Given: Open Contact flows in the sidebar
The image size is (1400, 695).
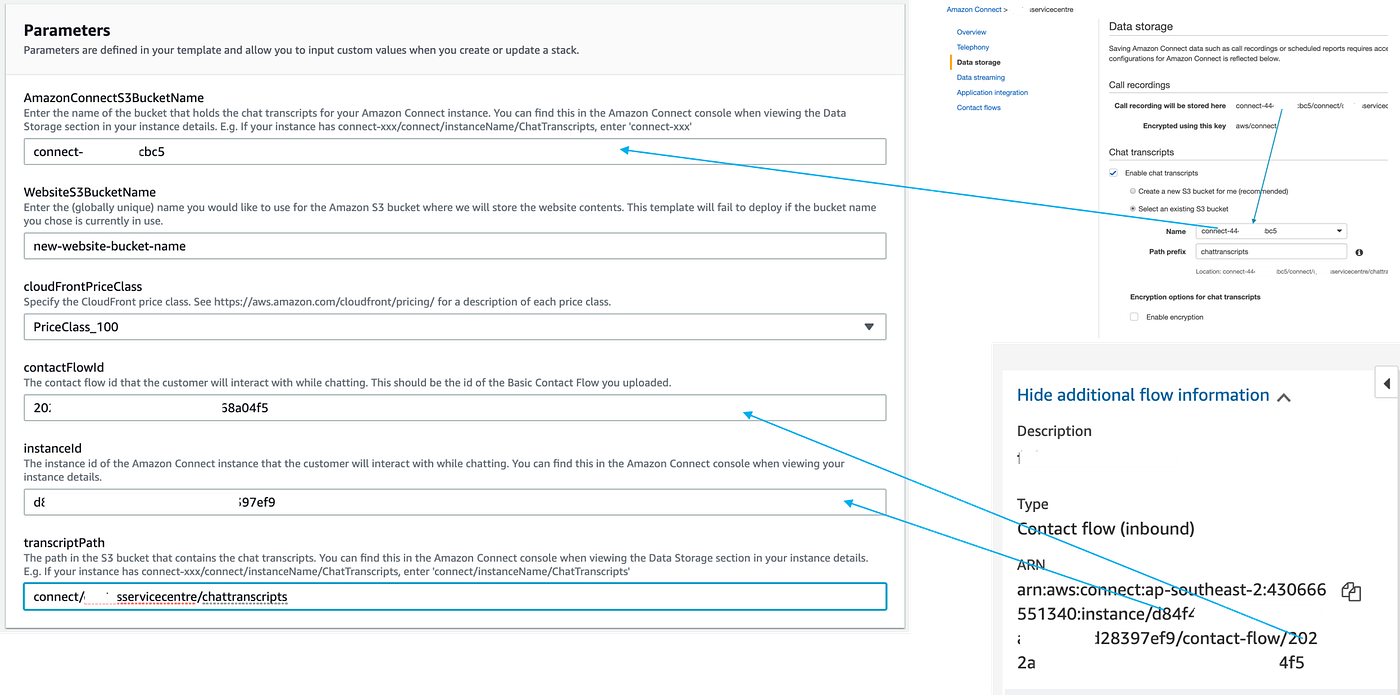Looking at the screenshot, I should tap(978, 107).
